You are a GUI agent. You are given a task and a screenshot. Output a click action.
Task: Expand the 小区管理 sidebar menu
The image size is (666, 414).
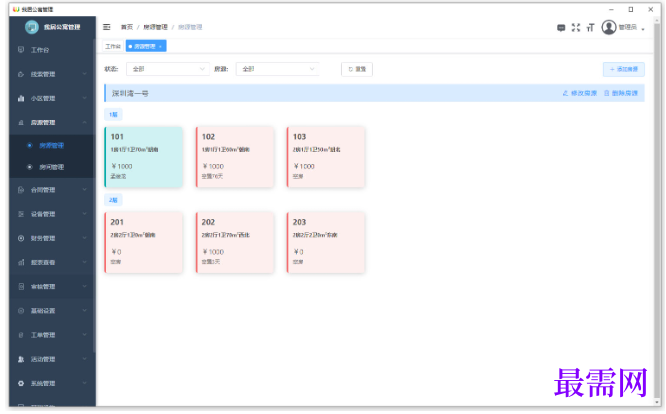click(x=51, y=98)
